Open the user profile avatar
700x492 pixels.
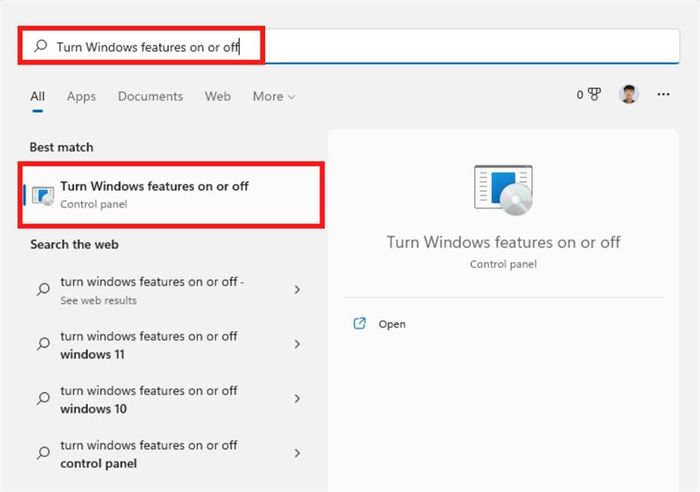pyautogui.click(x=628, y=95)
